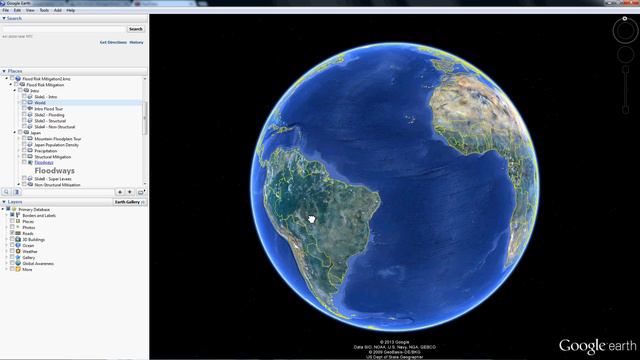
Task: Collapse the Intro folder
Action: 15,91
